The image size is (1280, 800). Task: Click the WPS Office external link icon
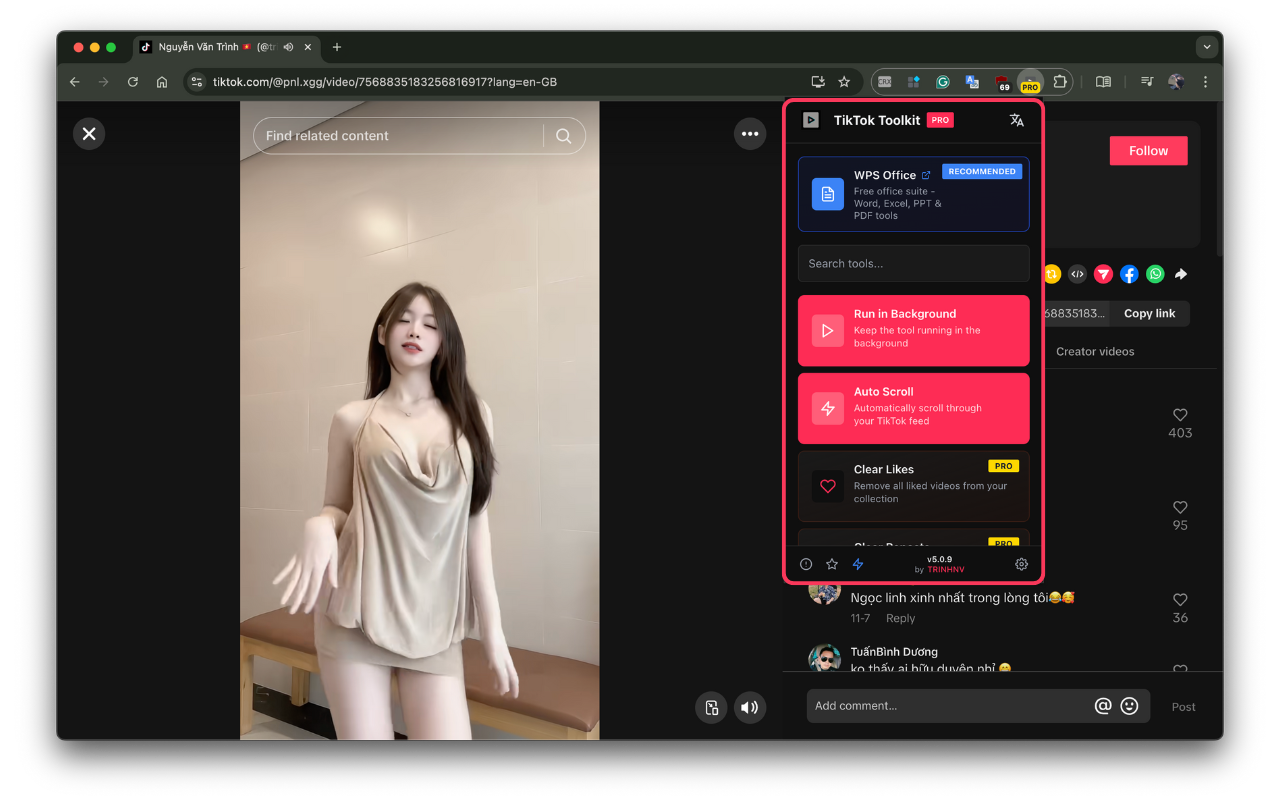tap(926, 175)
